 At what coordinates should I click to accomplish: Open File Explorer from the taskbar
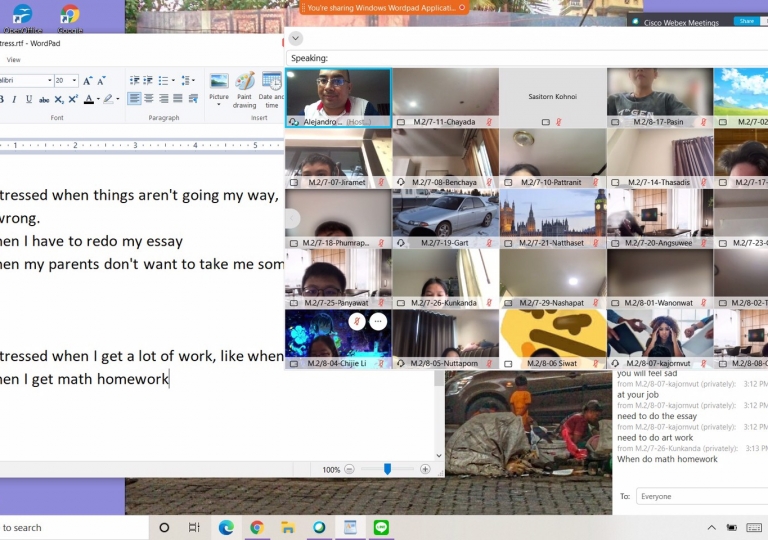(288, 527)
